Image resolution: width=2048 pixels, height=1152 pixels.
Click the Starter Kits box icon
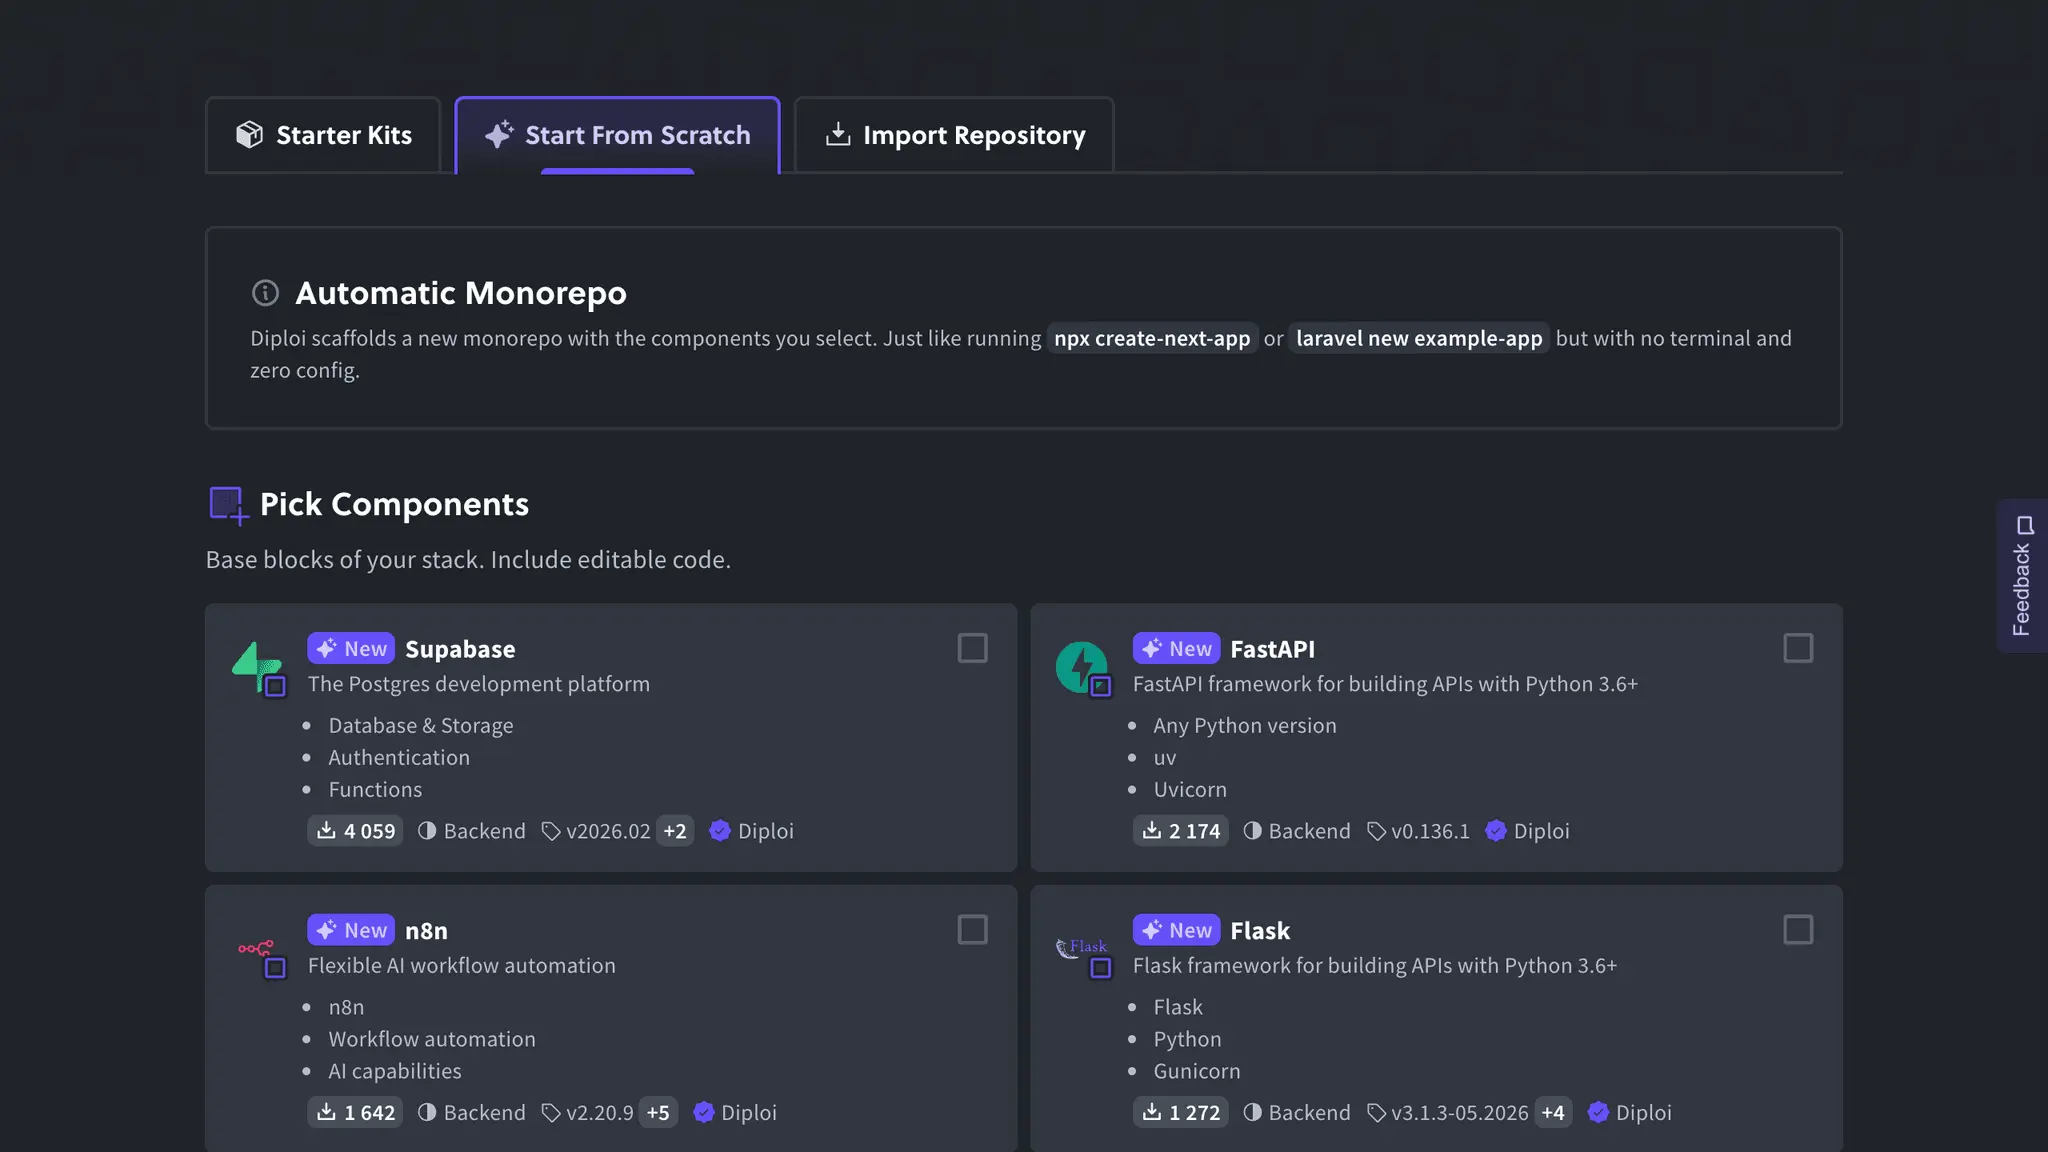(249, 135)
